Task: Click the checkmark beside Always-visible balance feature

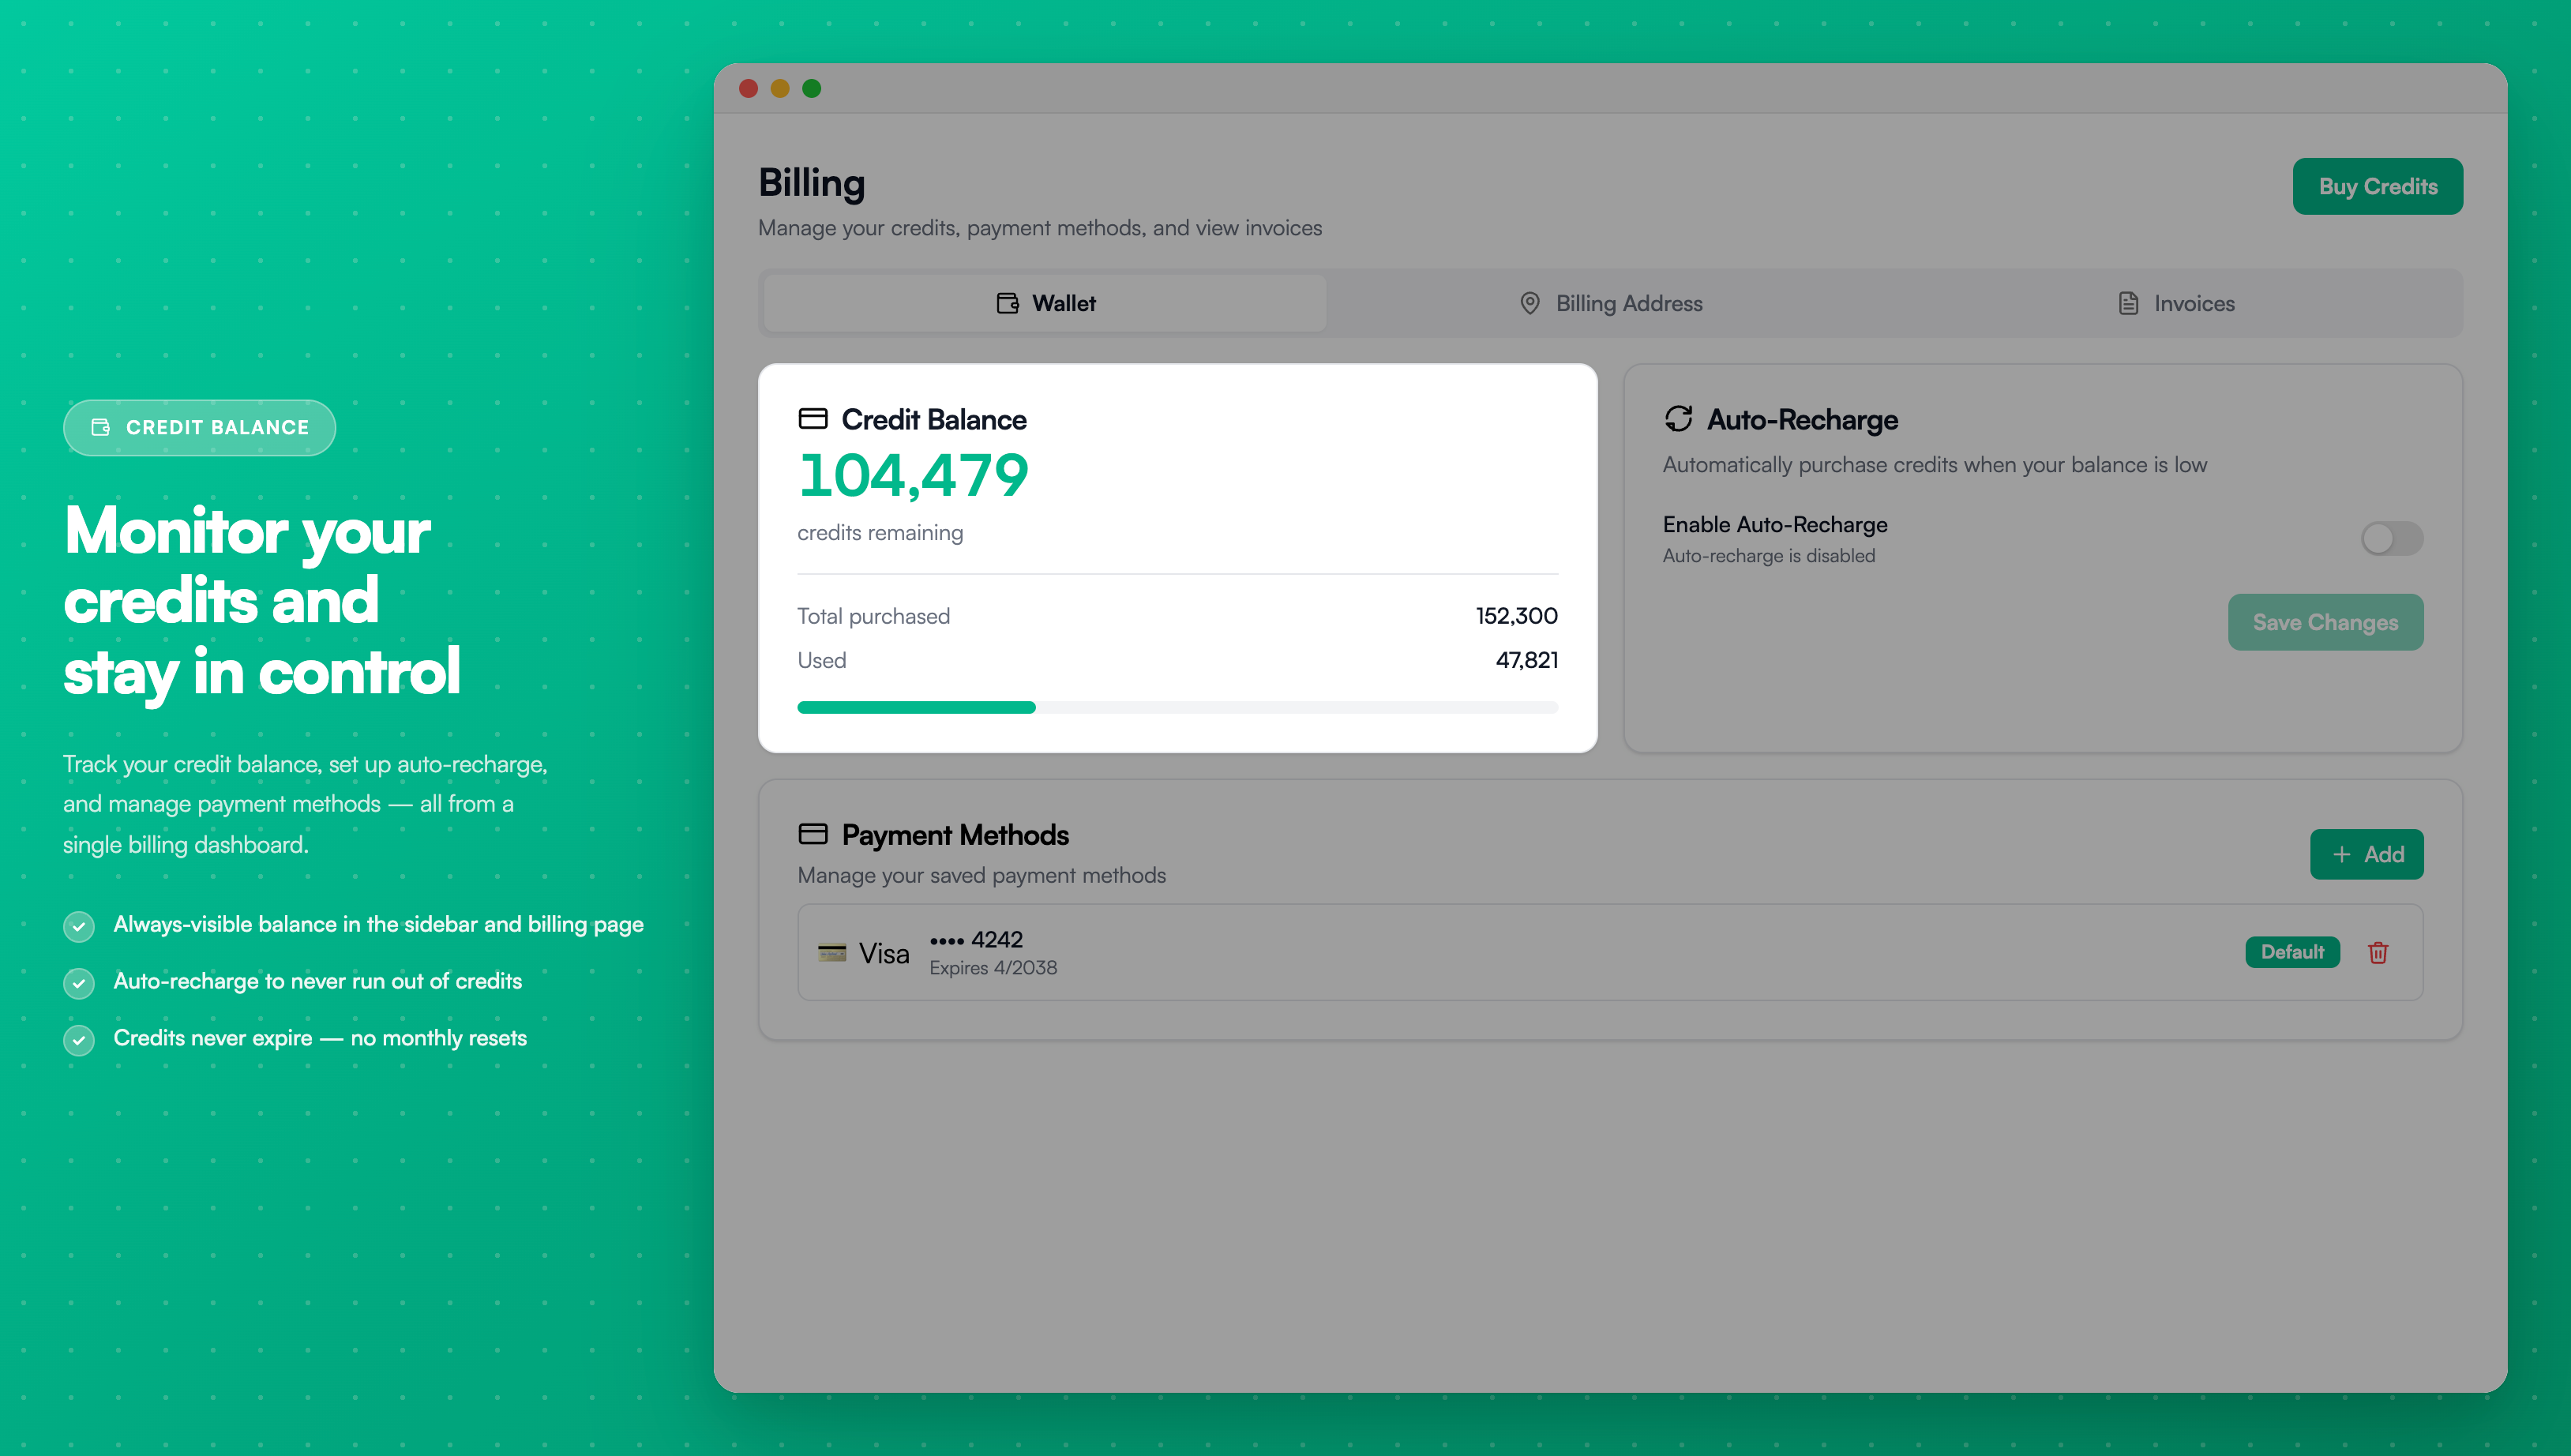Action: tap(79, 926)
